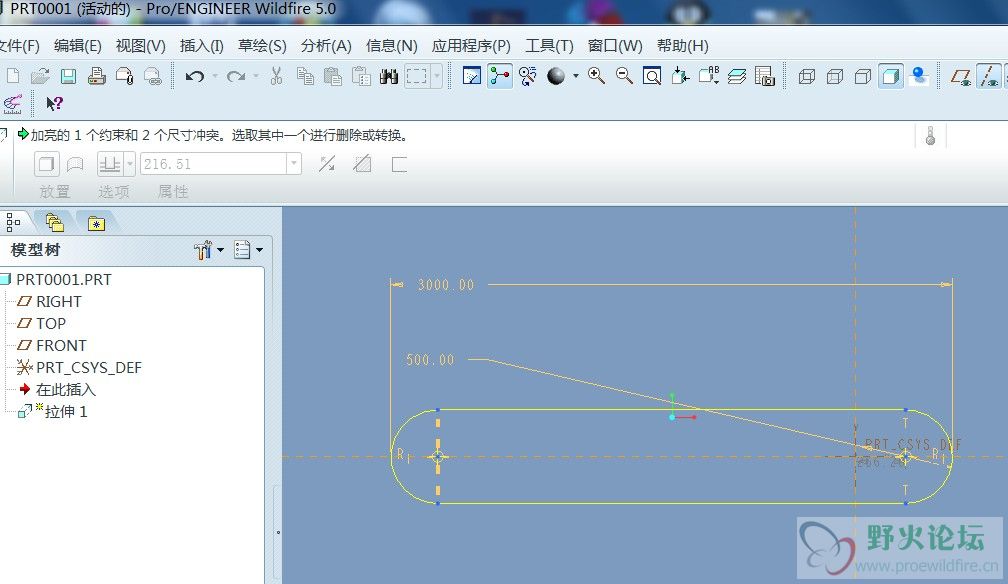
Task: Save the part with the floppy icon
Action: 68,76
